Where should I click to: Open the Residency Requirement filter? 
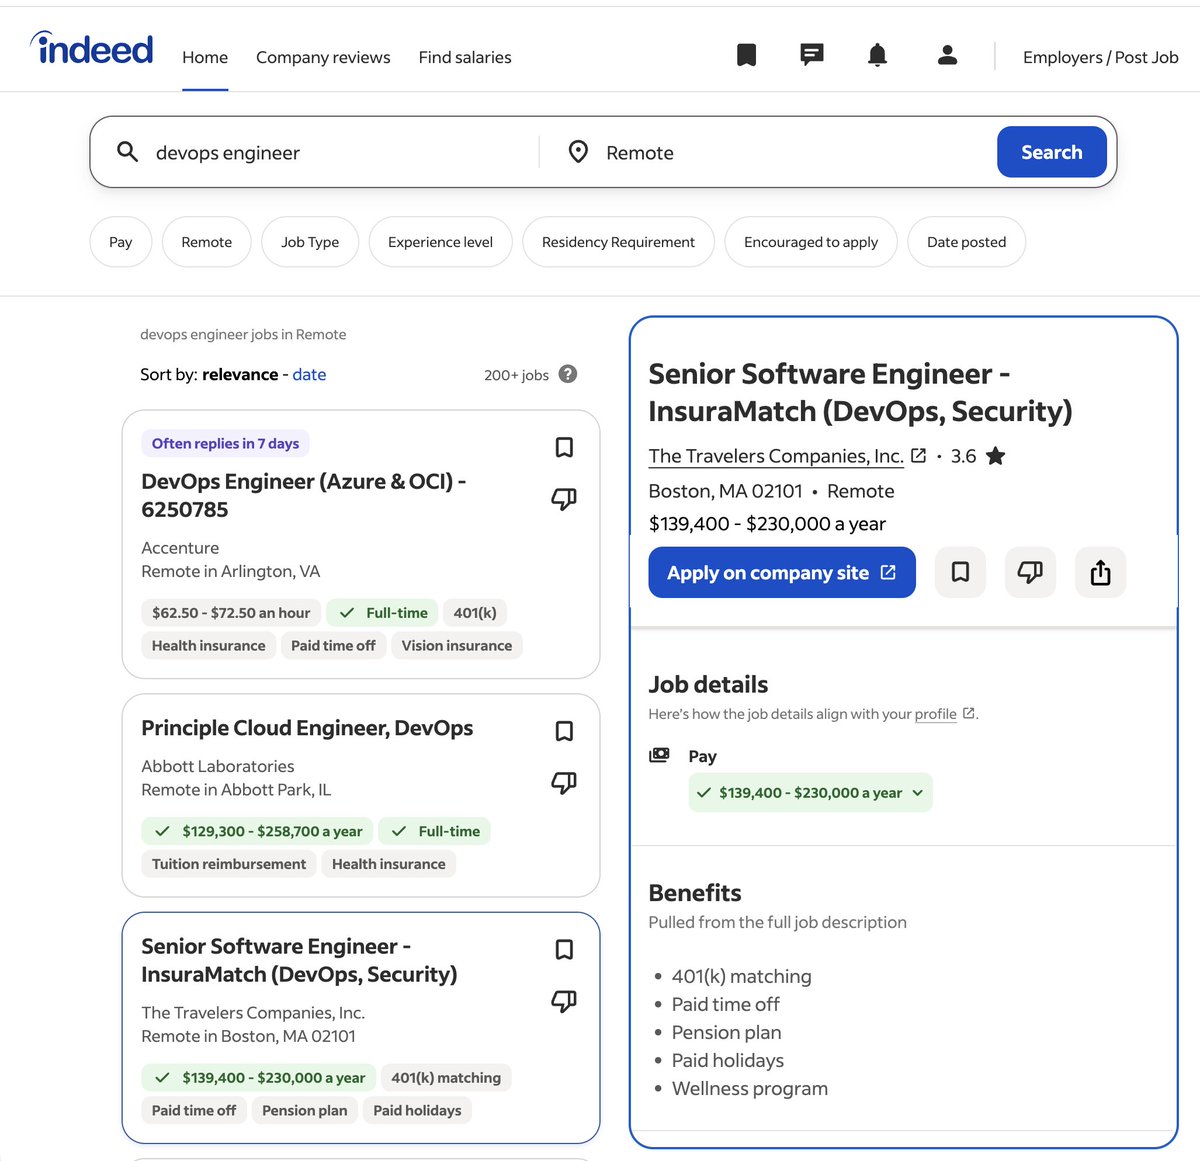[x=618, y=242]
